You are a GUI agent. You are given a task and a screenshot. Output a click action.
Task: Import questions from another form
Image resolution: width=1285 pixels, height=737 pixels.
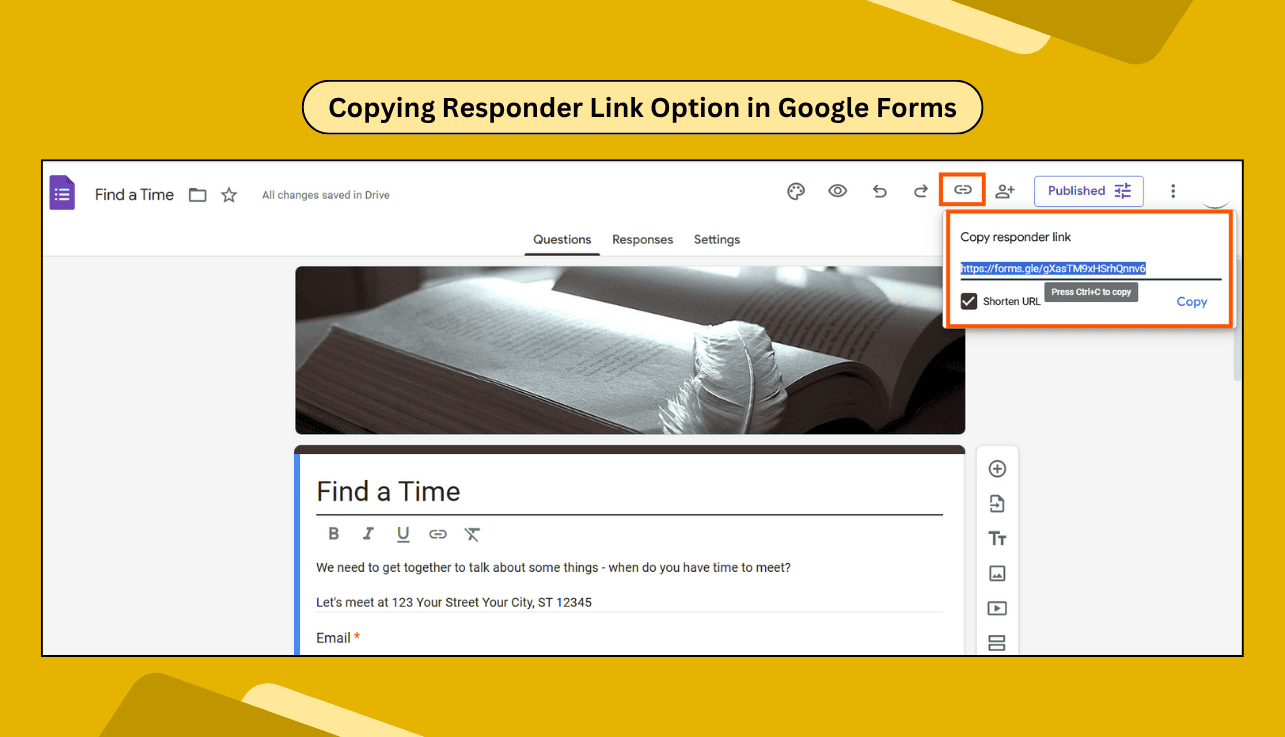997,503
